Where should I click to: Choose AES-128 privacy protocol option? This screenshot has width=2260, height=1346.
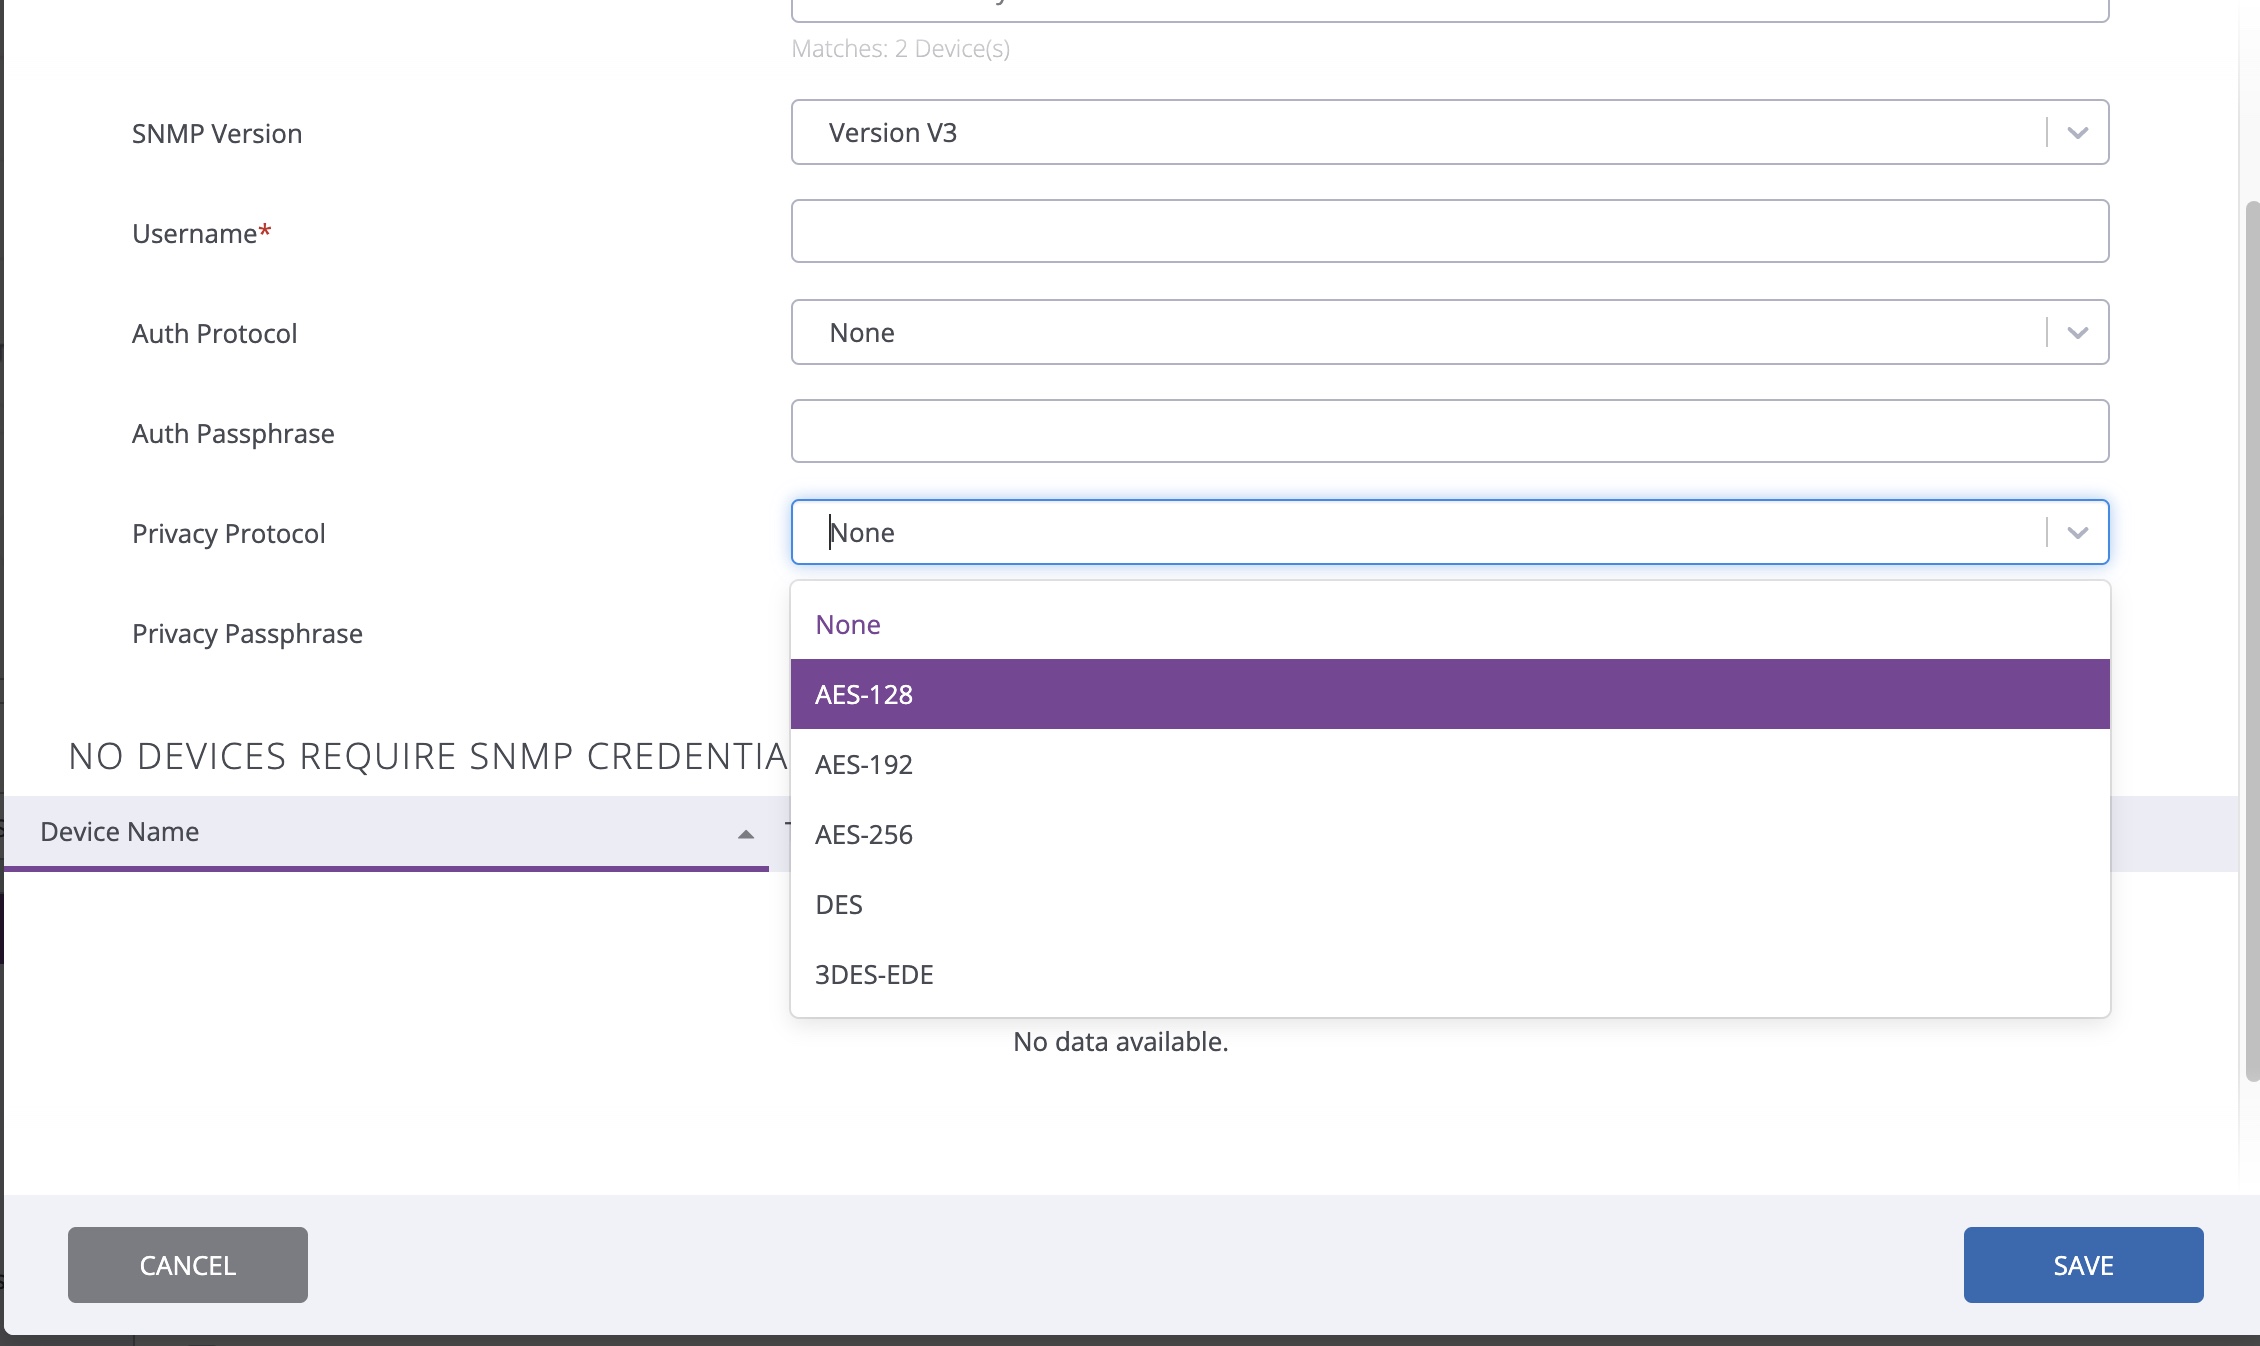(864, 694)
